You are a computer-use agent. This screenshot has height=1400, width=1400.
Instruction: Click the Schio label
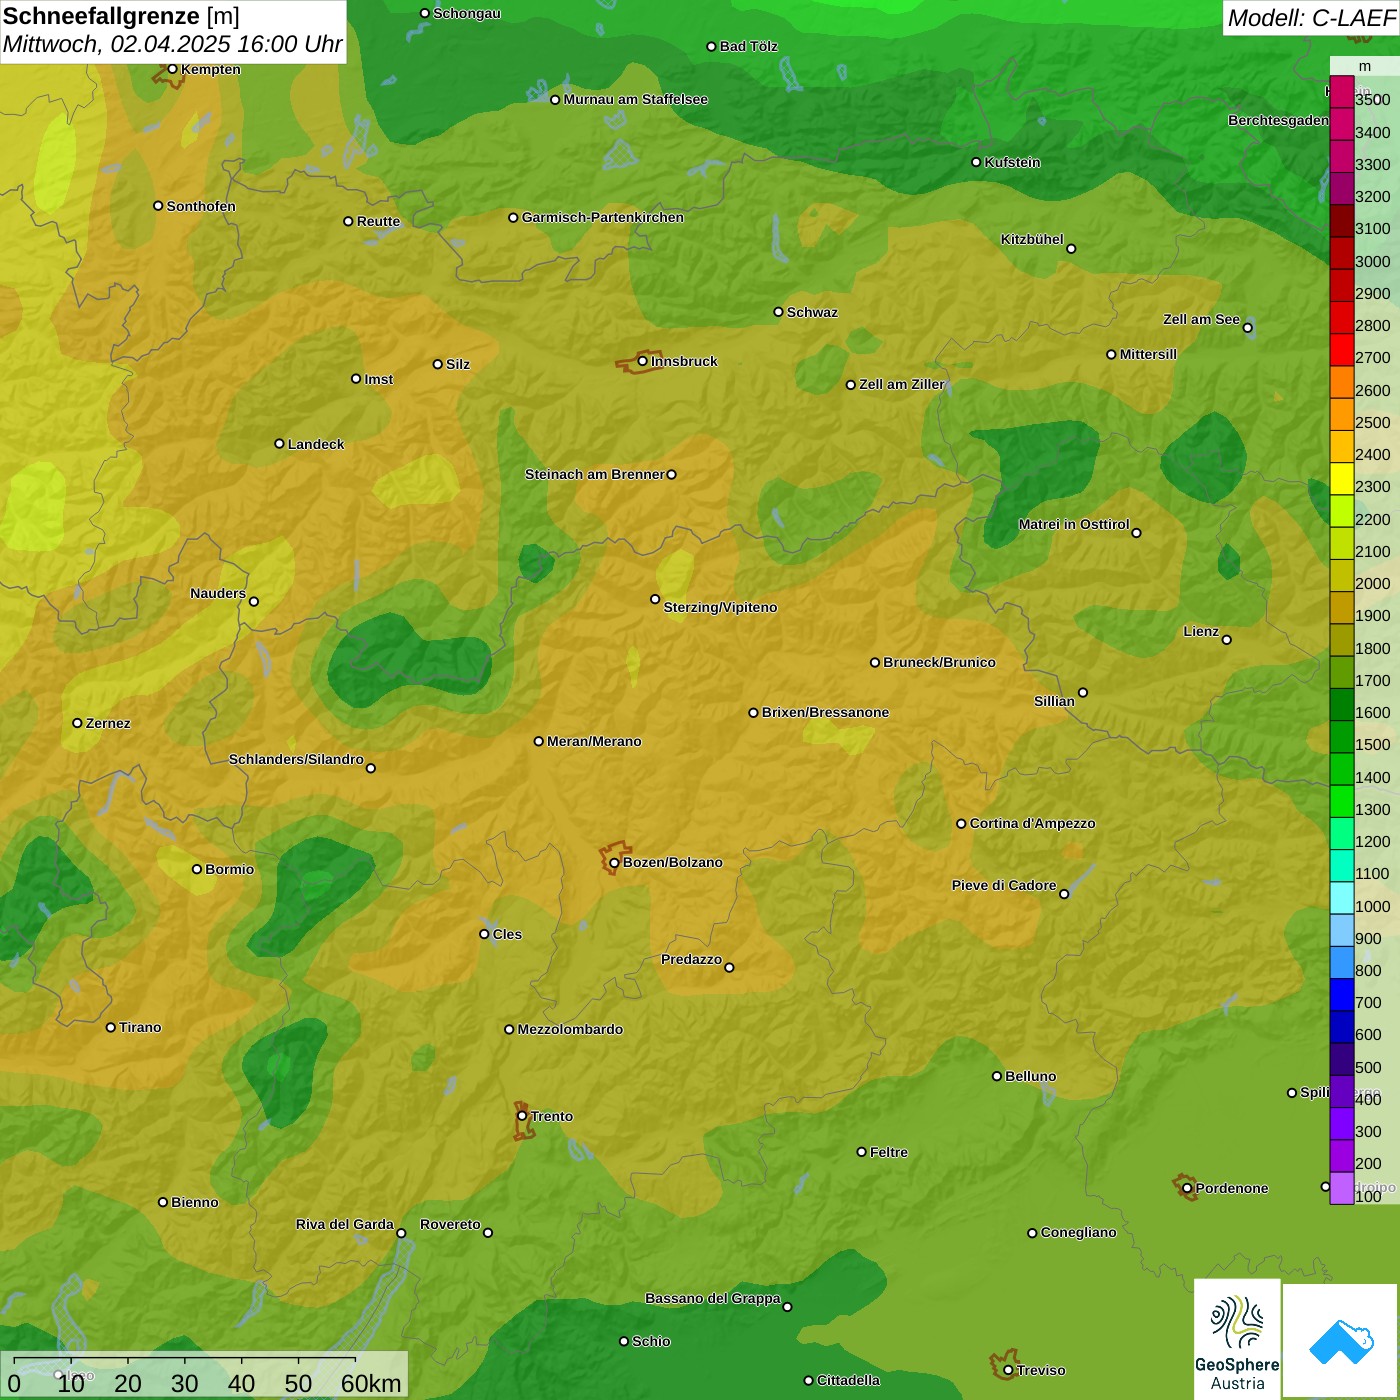click(x=651, y=1341)
